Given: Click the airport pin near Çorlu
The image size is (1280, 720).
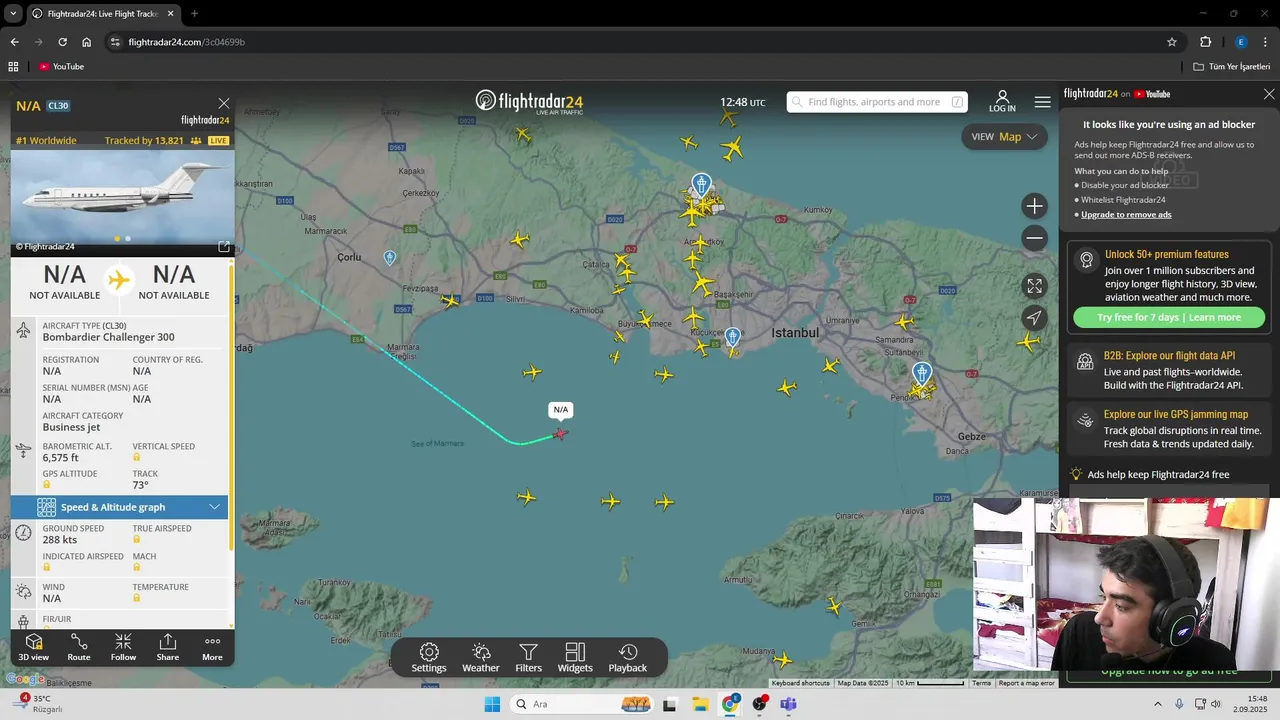Looking at the screenshot, I should point(390,258).
